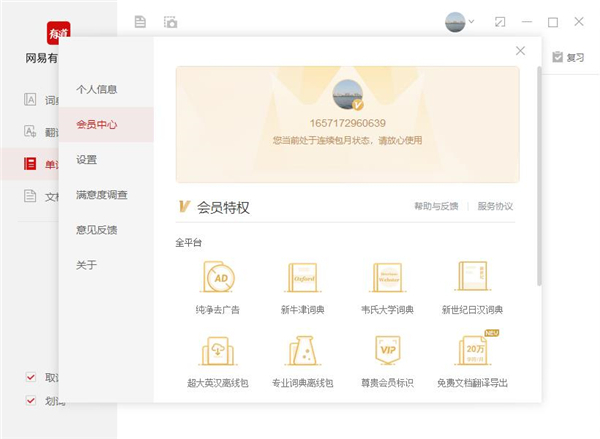The width and height of the screenshot is (600, 439).
Task: Open 满意度调查 from the side menu
Action: 101,194
